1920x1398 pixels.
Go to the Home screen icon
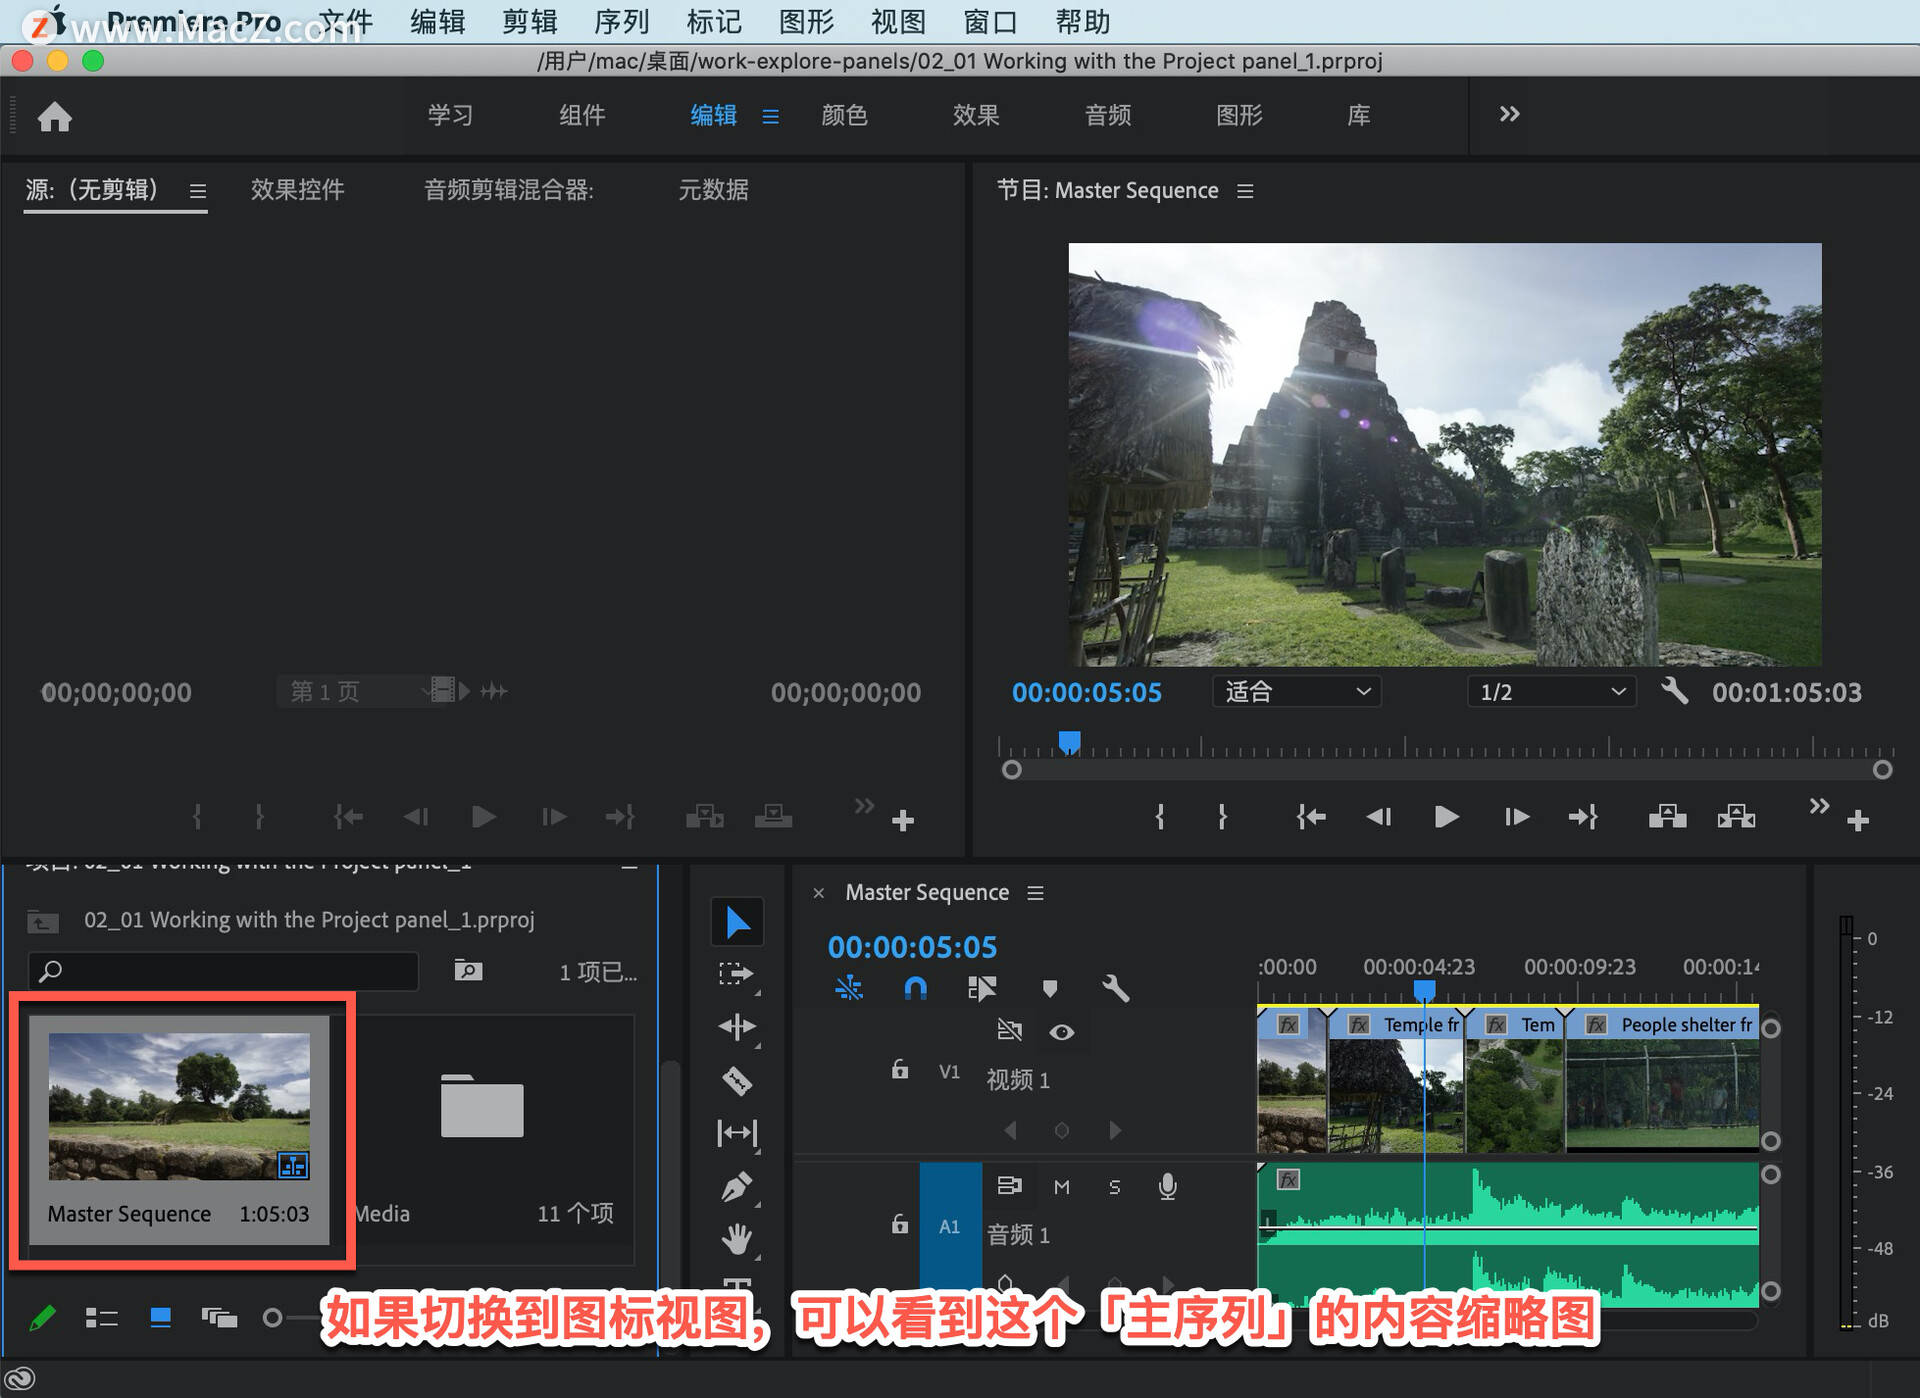coord(55,117)
